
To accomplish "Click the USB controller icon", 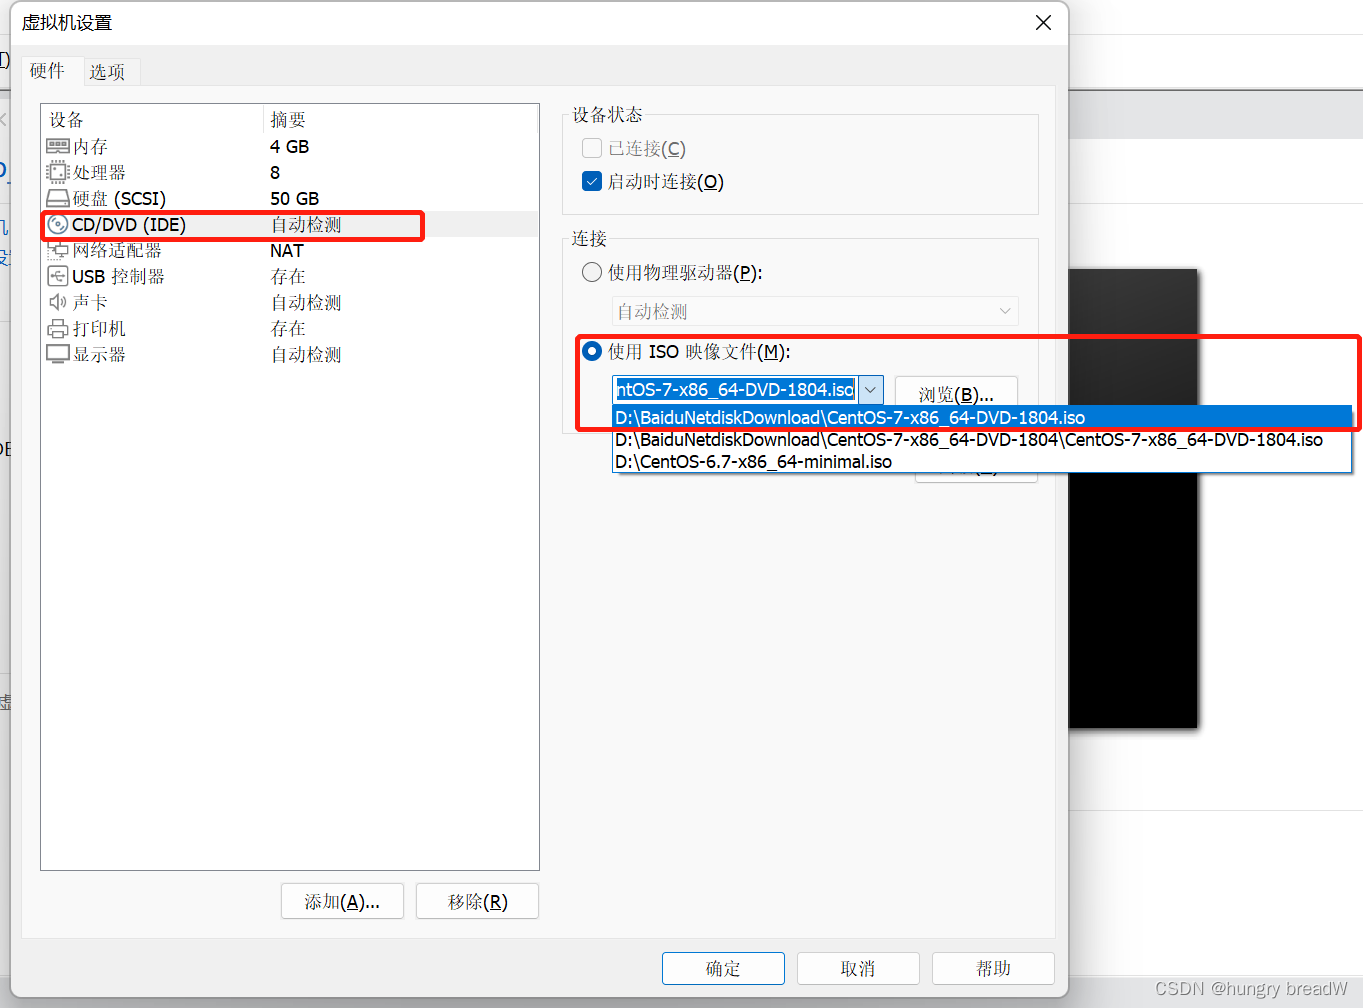I will (58, 276).
